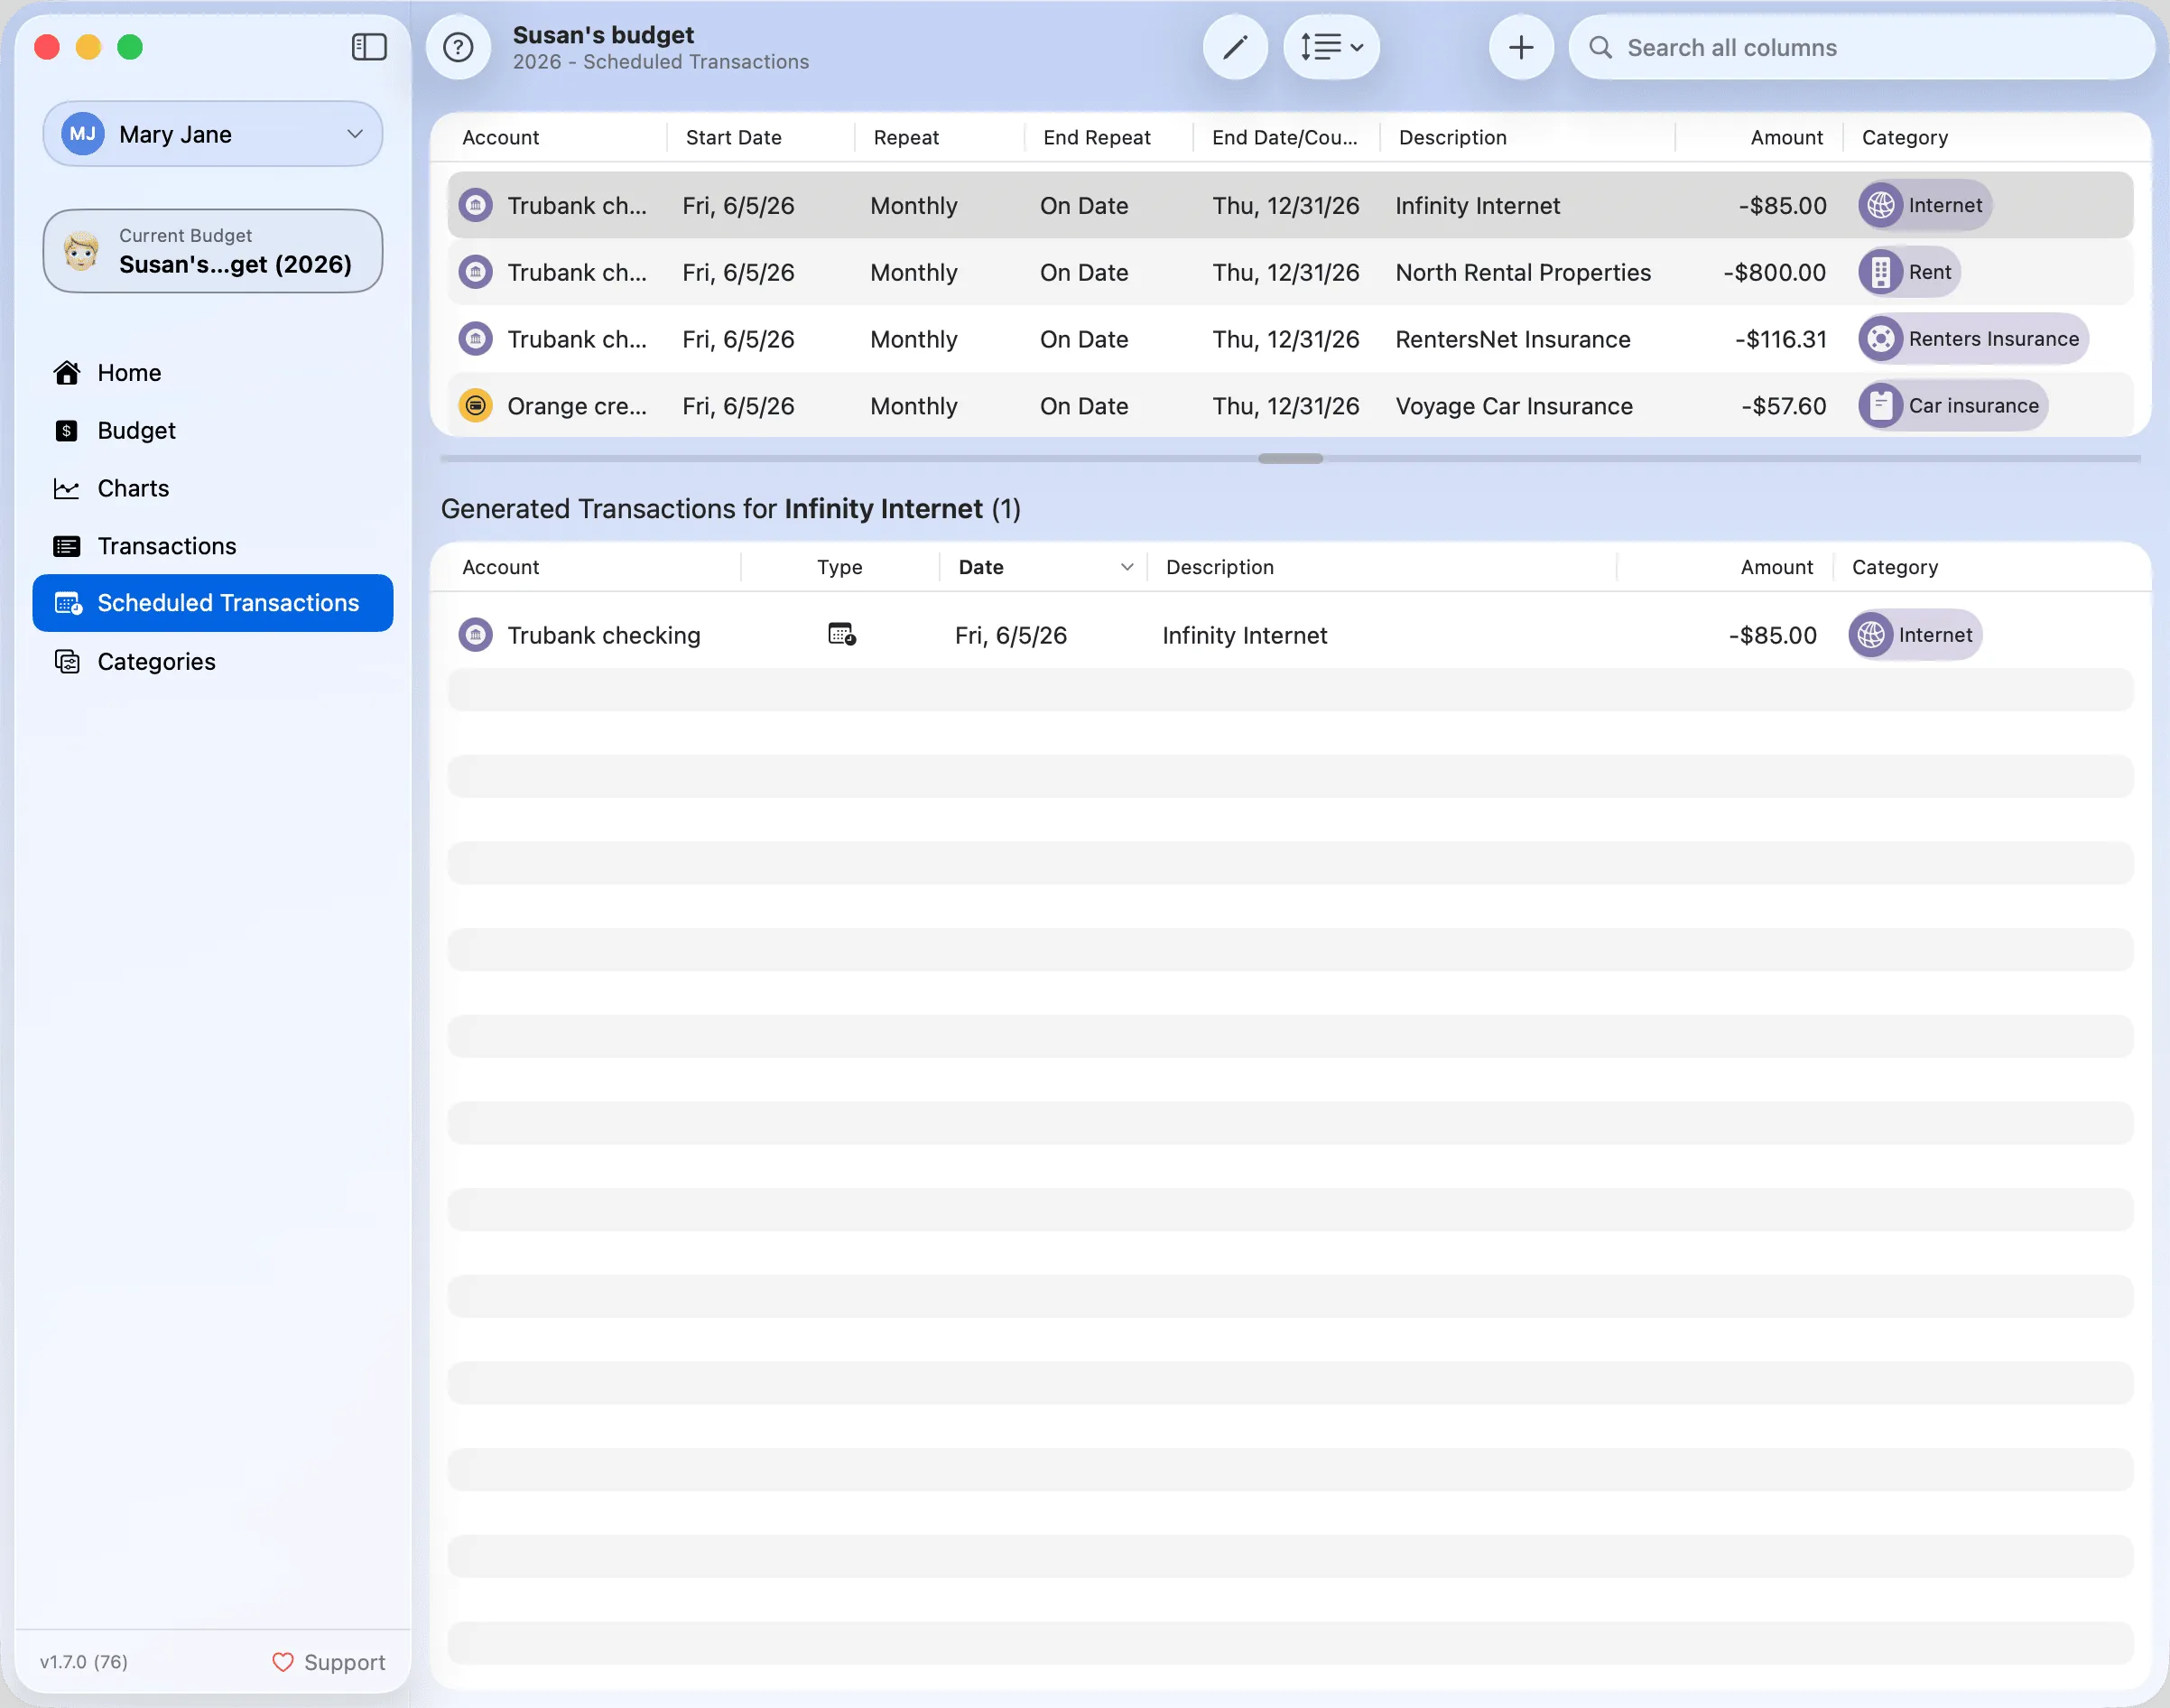Screen dimensions: 2170x1708
Task: Sort by the Date column chevron
Action: coord(1127,567)
